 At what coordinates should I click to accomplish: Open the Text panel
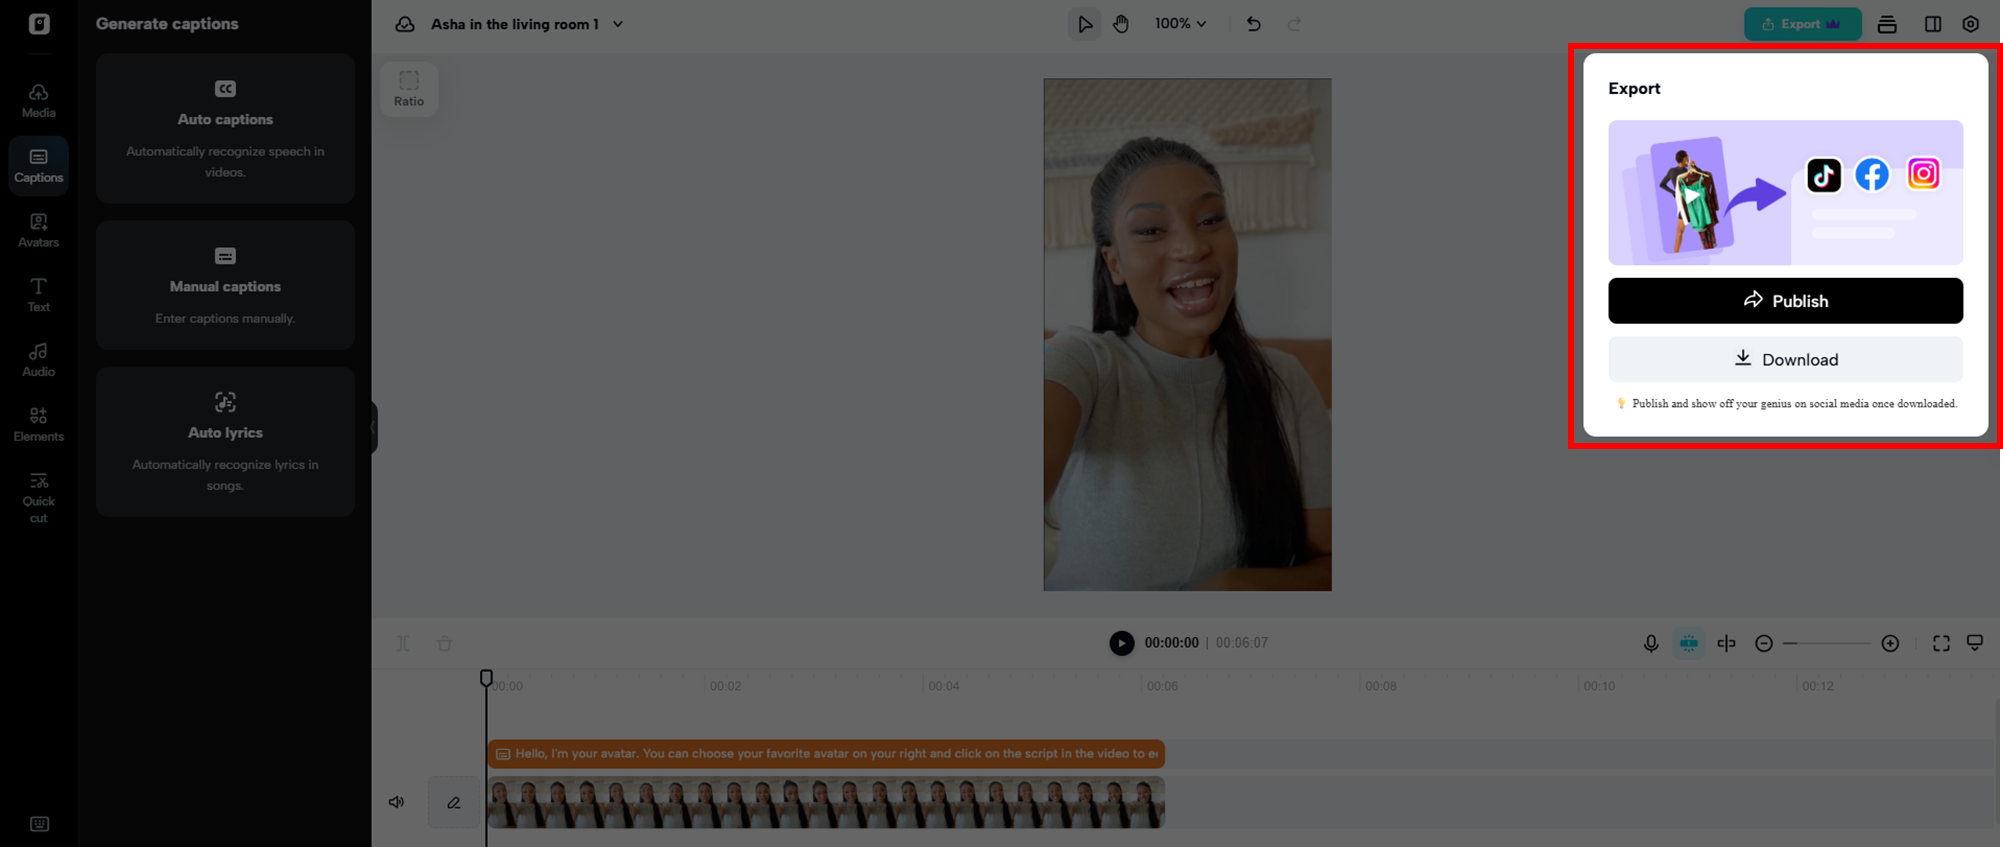coord(38,295)
